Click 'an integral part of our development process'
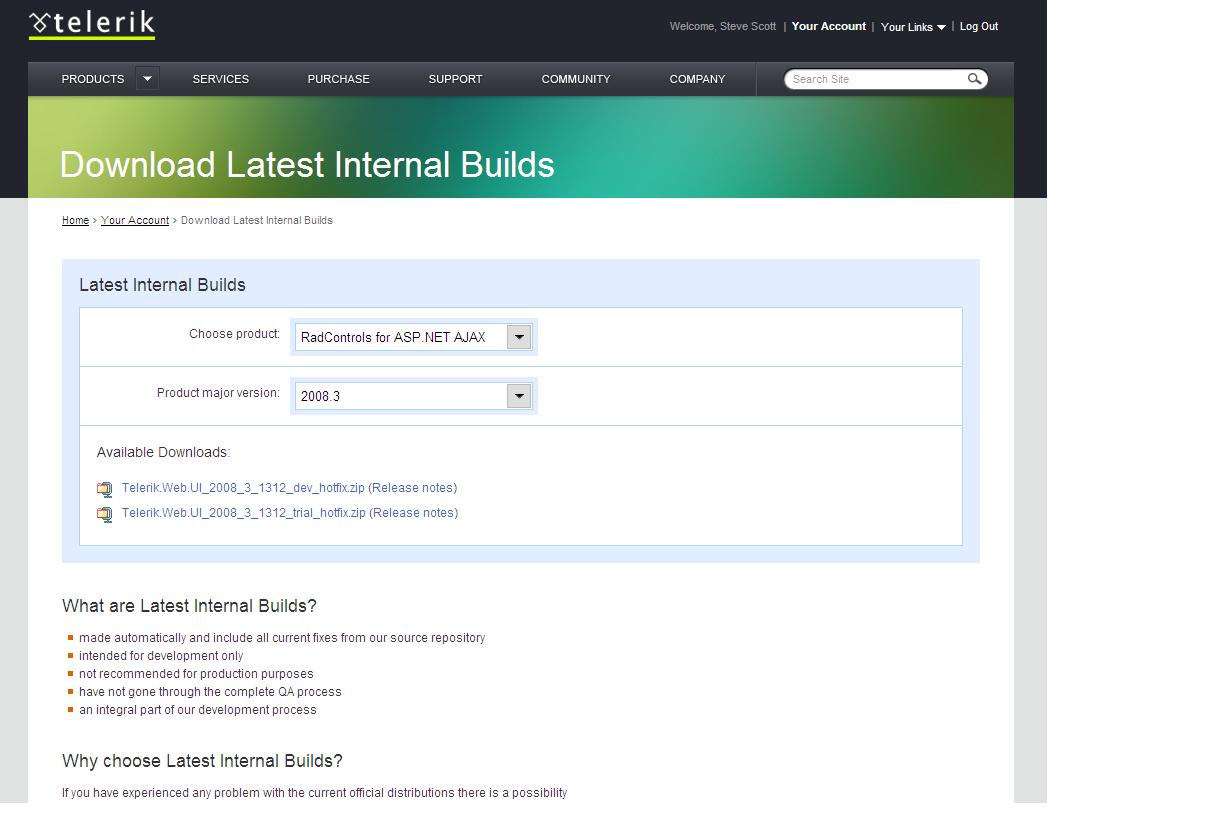Viewport: 1209px width, 830px height. click(198, 710)
